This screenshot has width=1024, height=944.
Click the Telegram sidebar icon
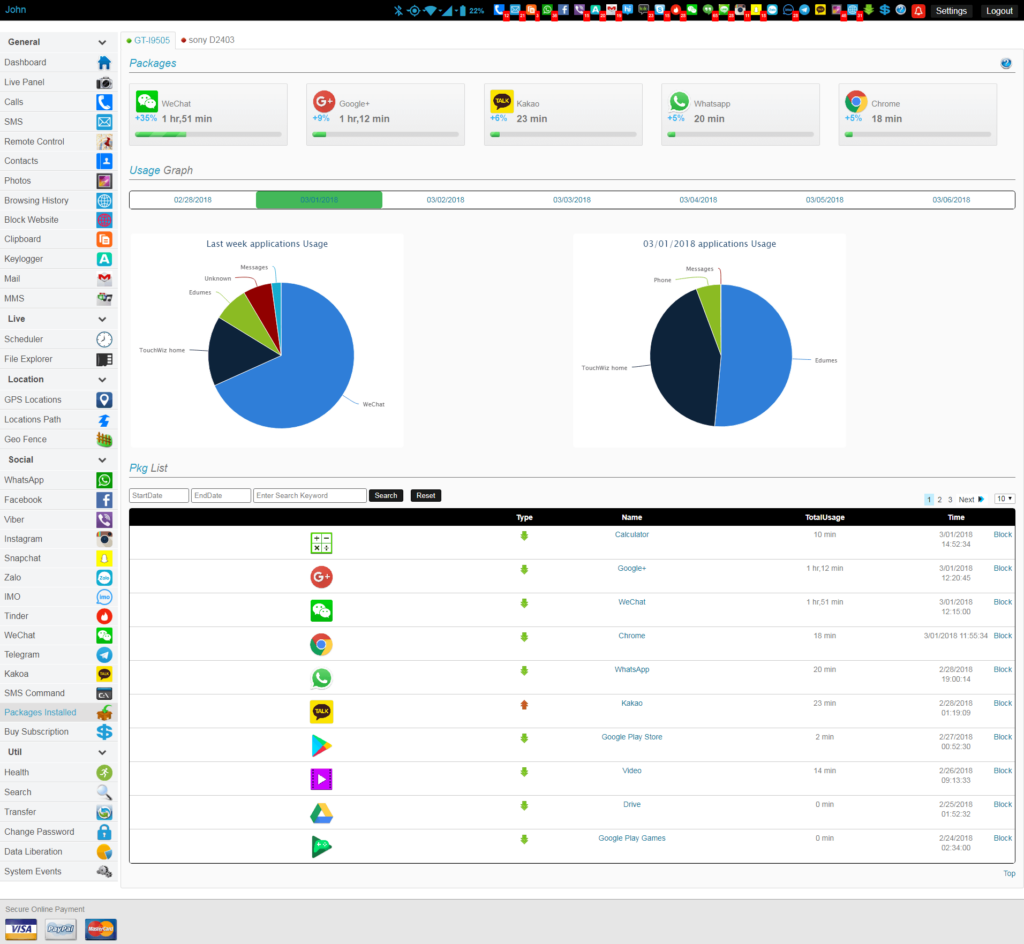[x=104, y=654]
